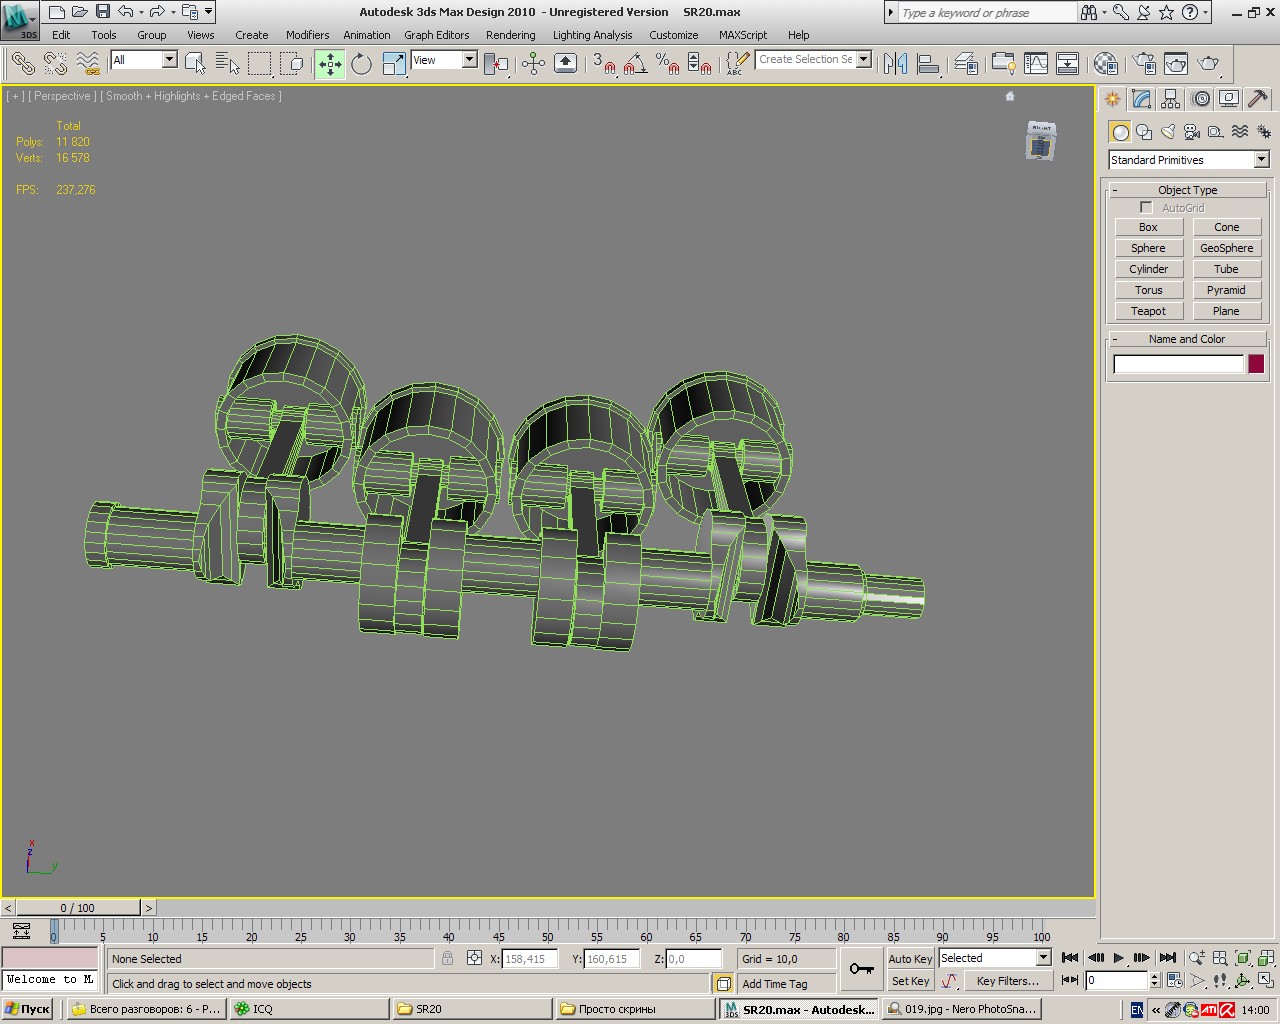Activate Select and Rotate tool

point(362,64)
